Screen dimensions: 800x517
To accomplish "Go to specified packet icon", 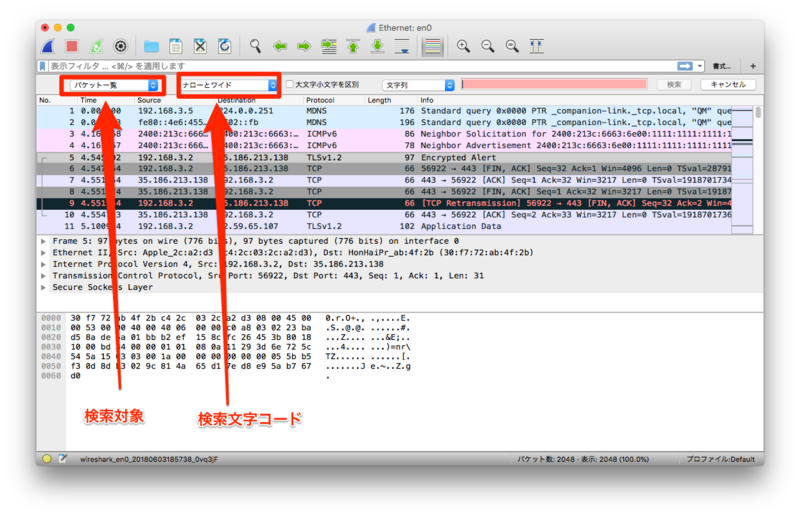I will coord(329,46).
